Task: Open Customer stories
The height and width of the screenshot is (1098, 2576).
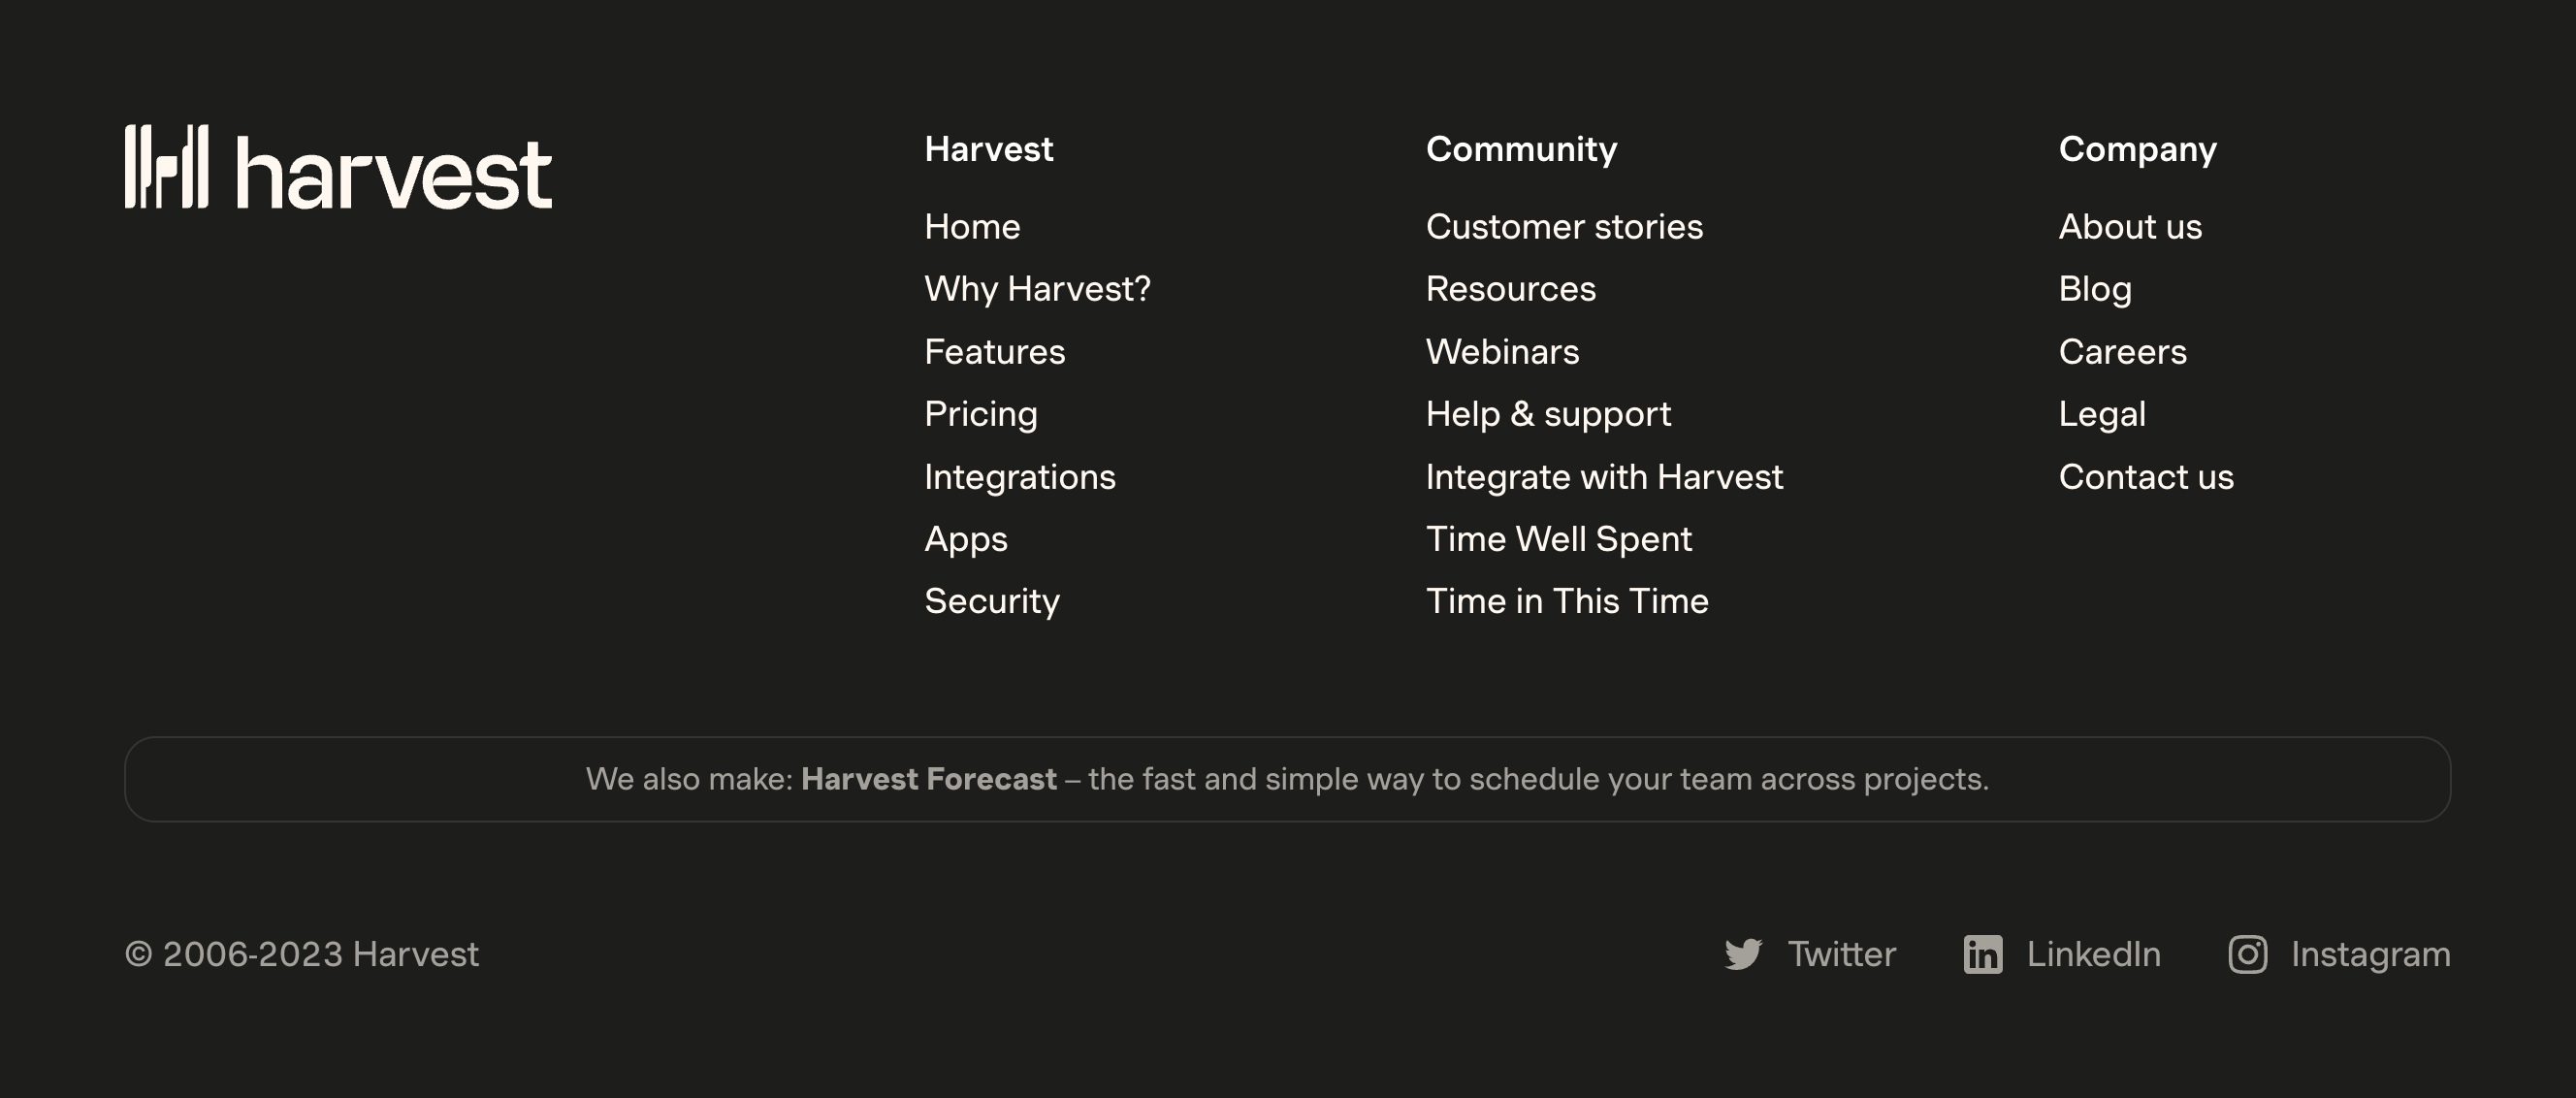Action: 1564,227
